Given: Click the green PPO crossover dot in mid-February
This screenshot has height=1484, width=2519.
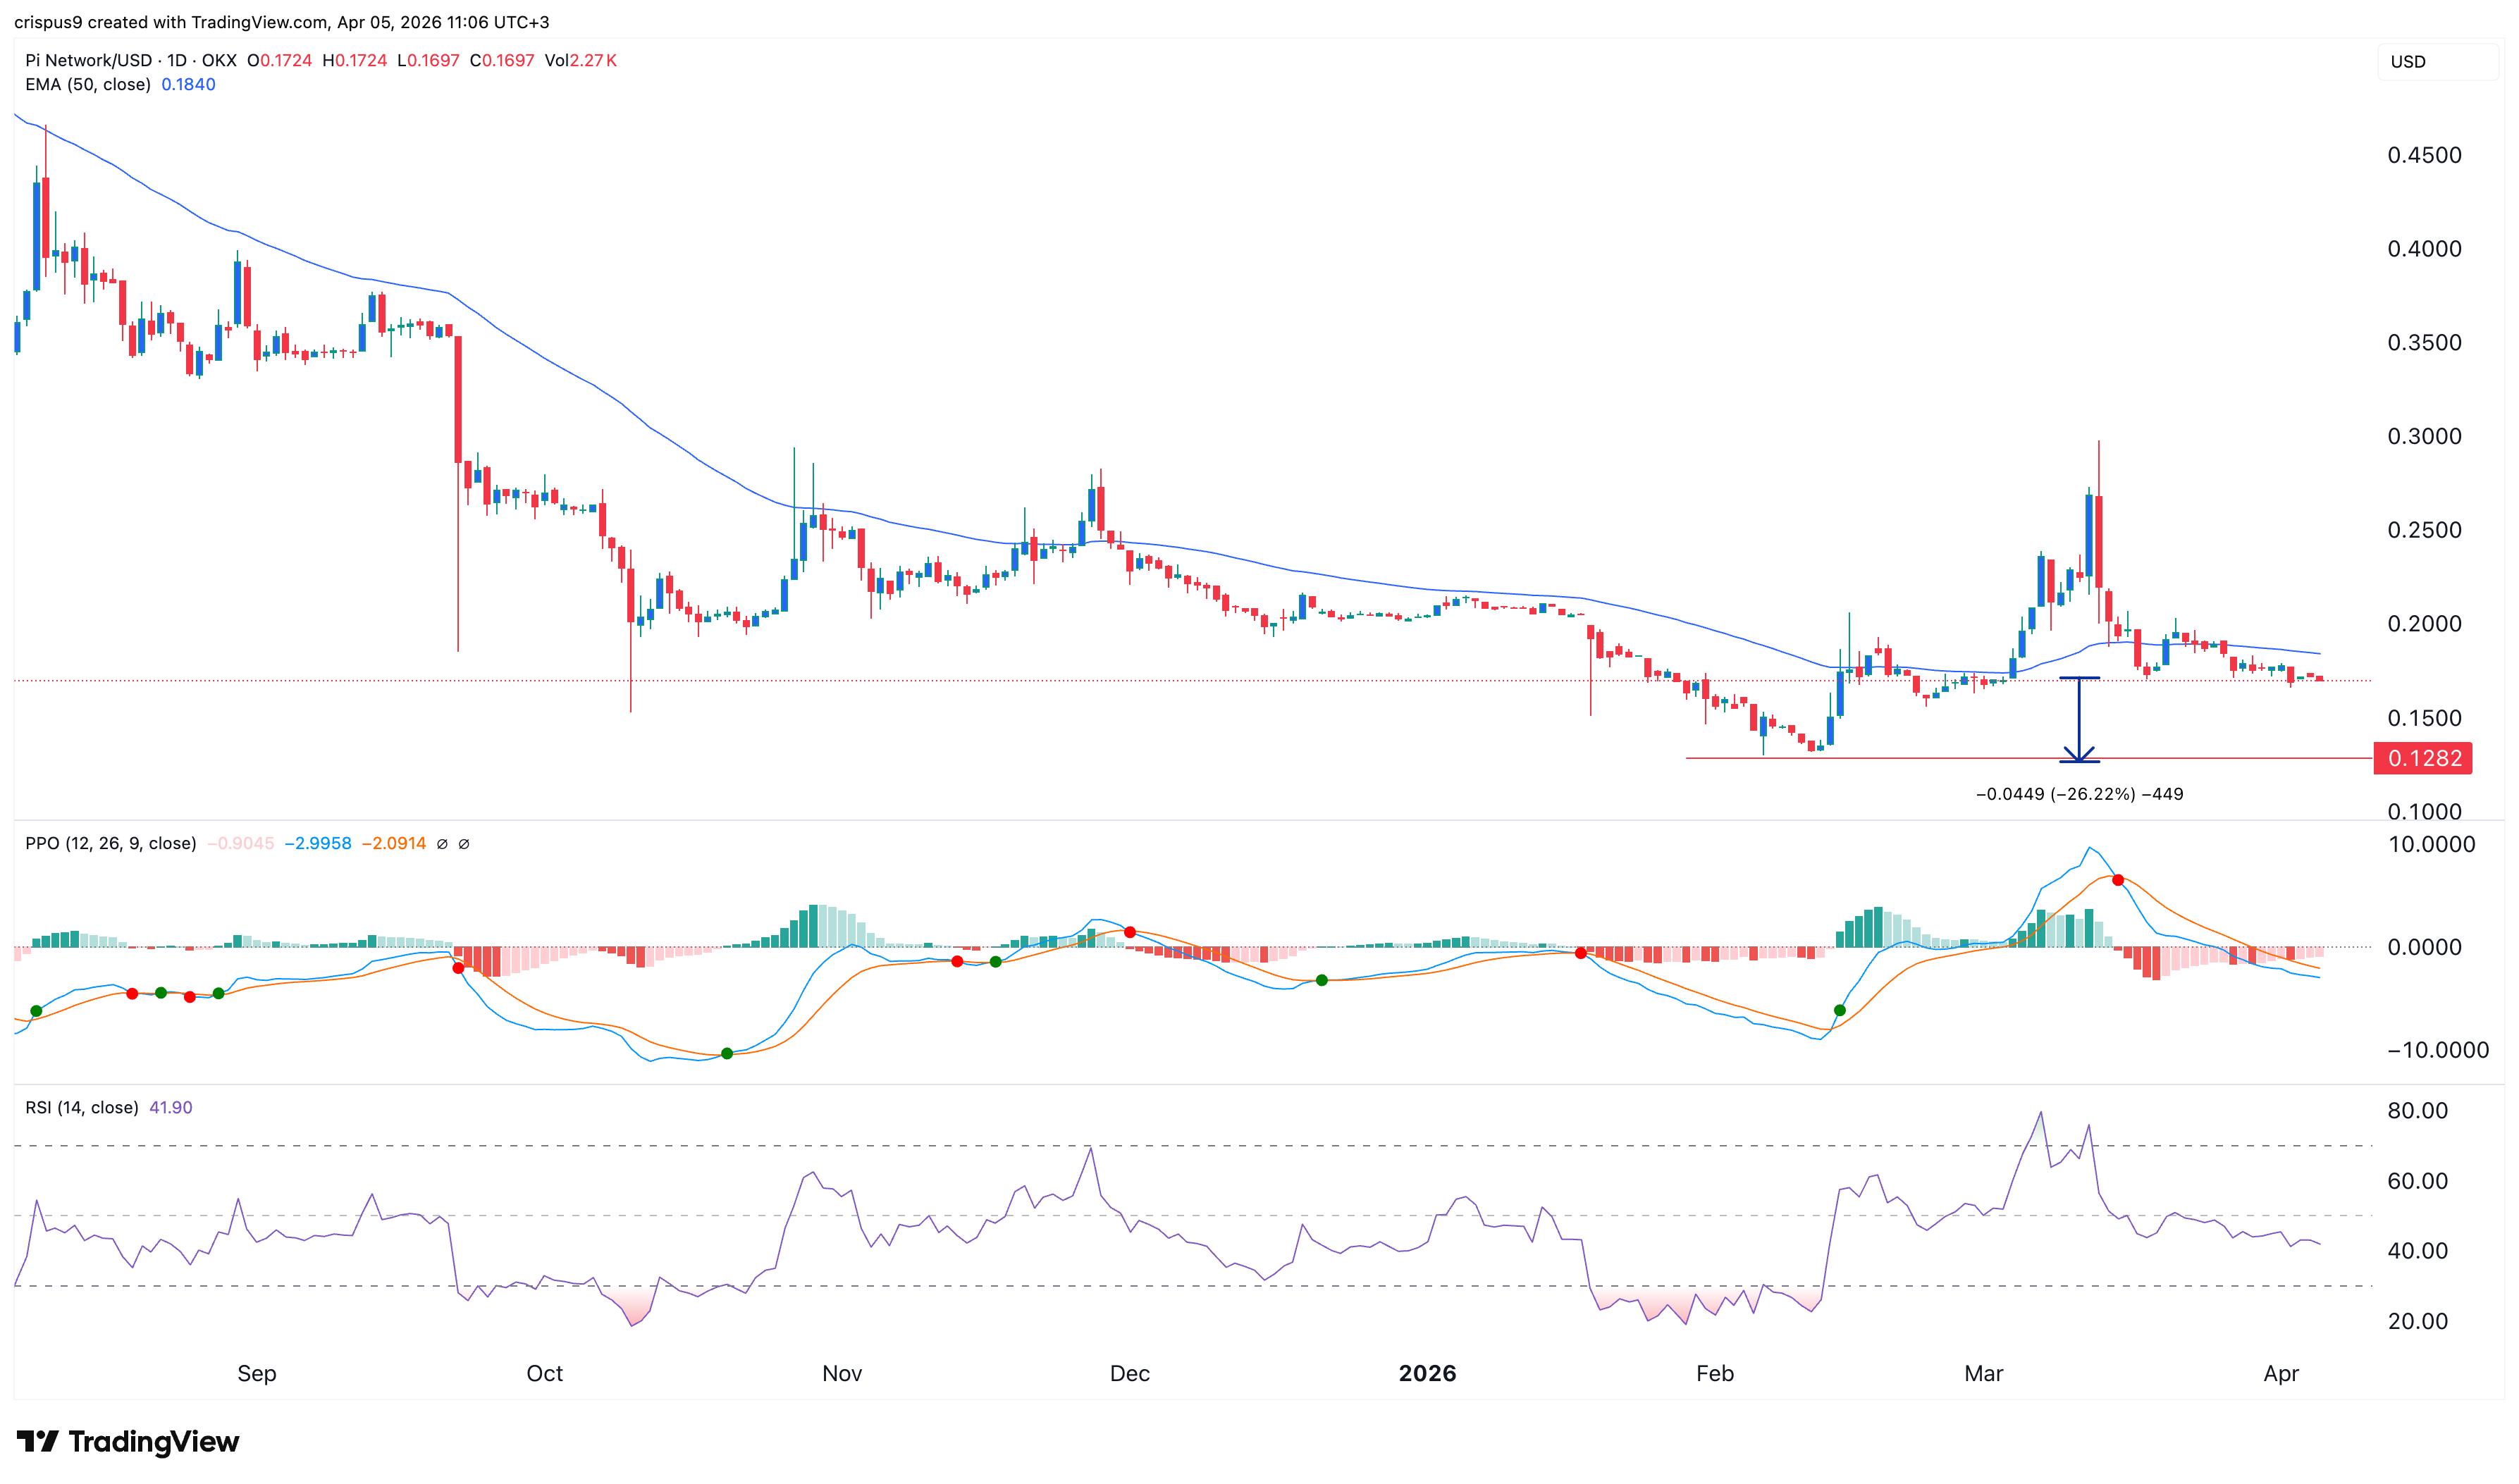Looking at the screenshot, I should pyautogui.click(x=1839, y=1010).
